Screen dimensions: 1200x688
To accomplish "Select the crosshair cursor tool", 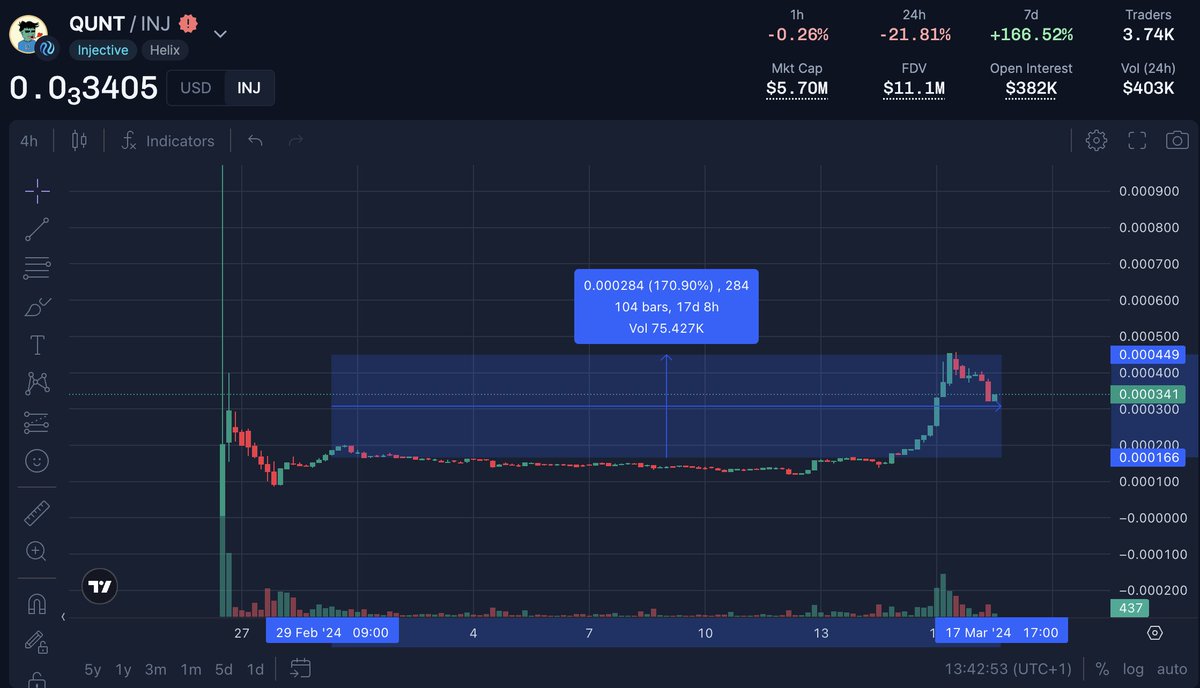I will (x=36, y=190).
